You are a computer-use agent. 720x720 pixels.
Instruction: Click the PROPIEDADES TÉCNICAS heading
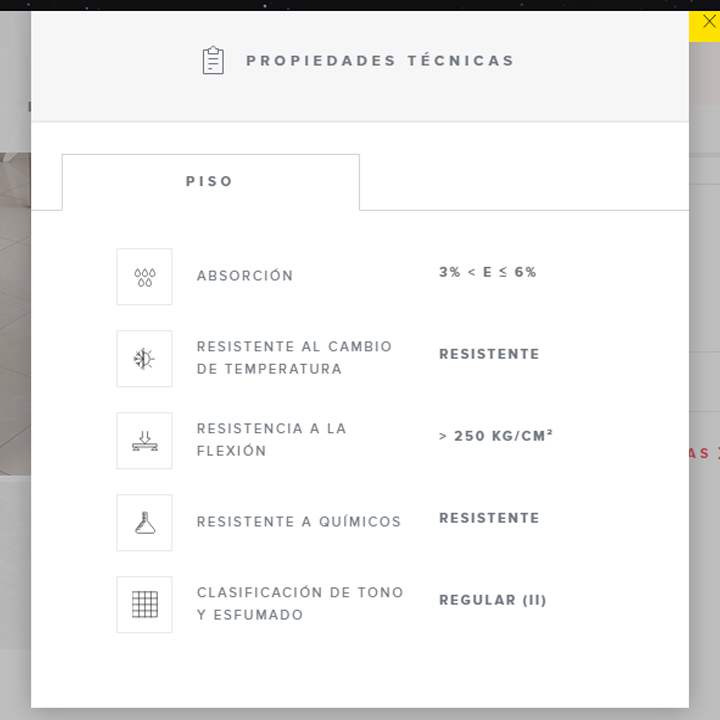(380, 61)
